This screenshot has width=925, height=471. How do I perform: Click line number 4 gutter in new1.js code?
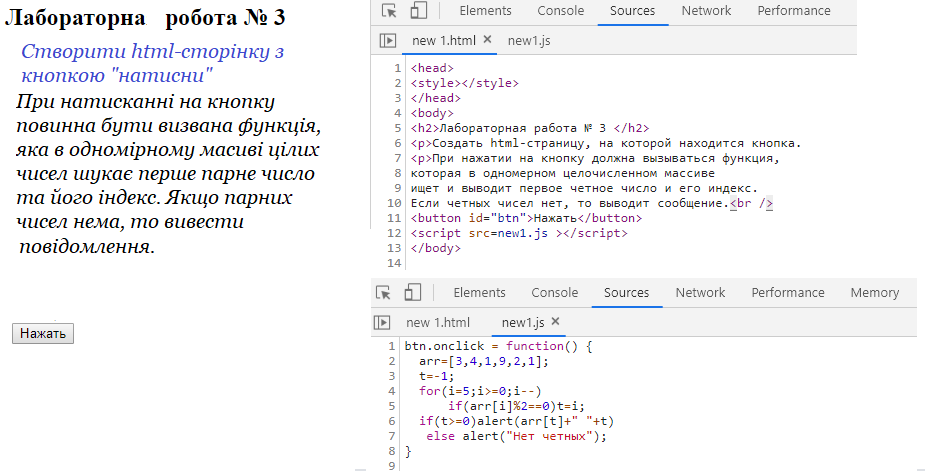pyautogui.click(x=390, y=391)
